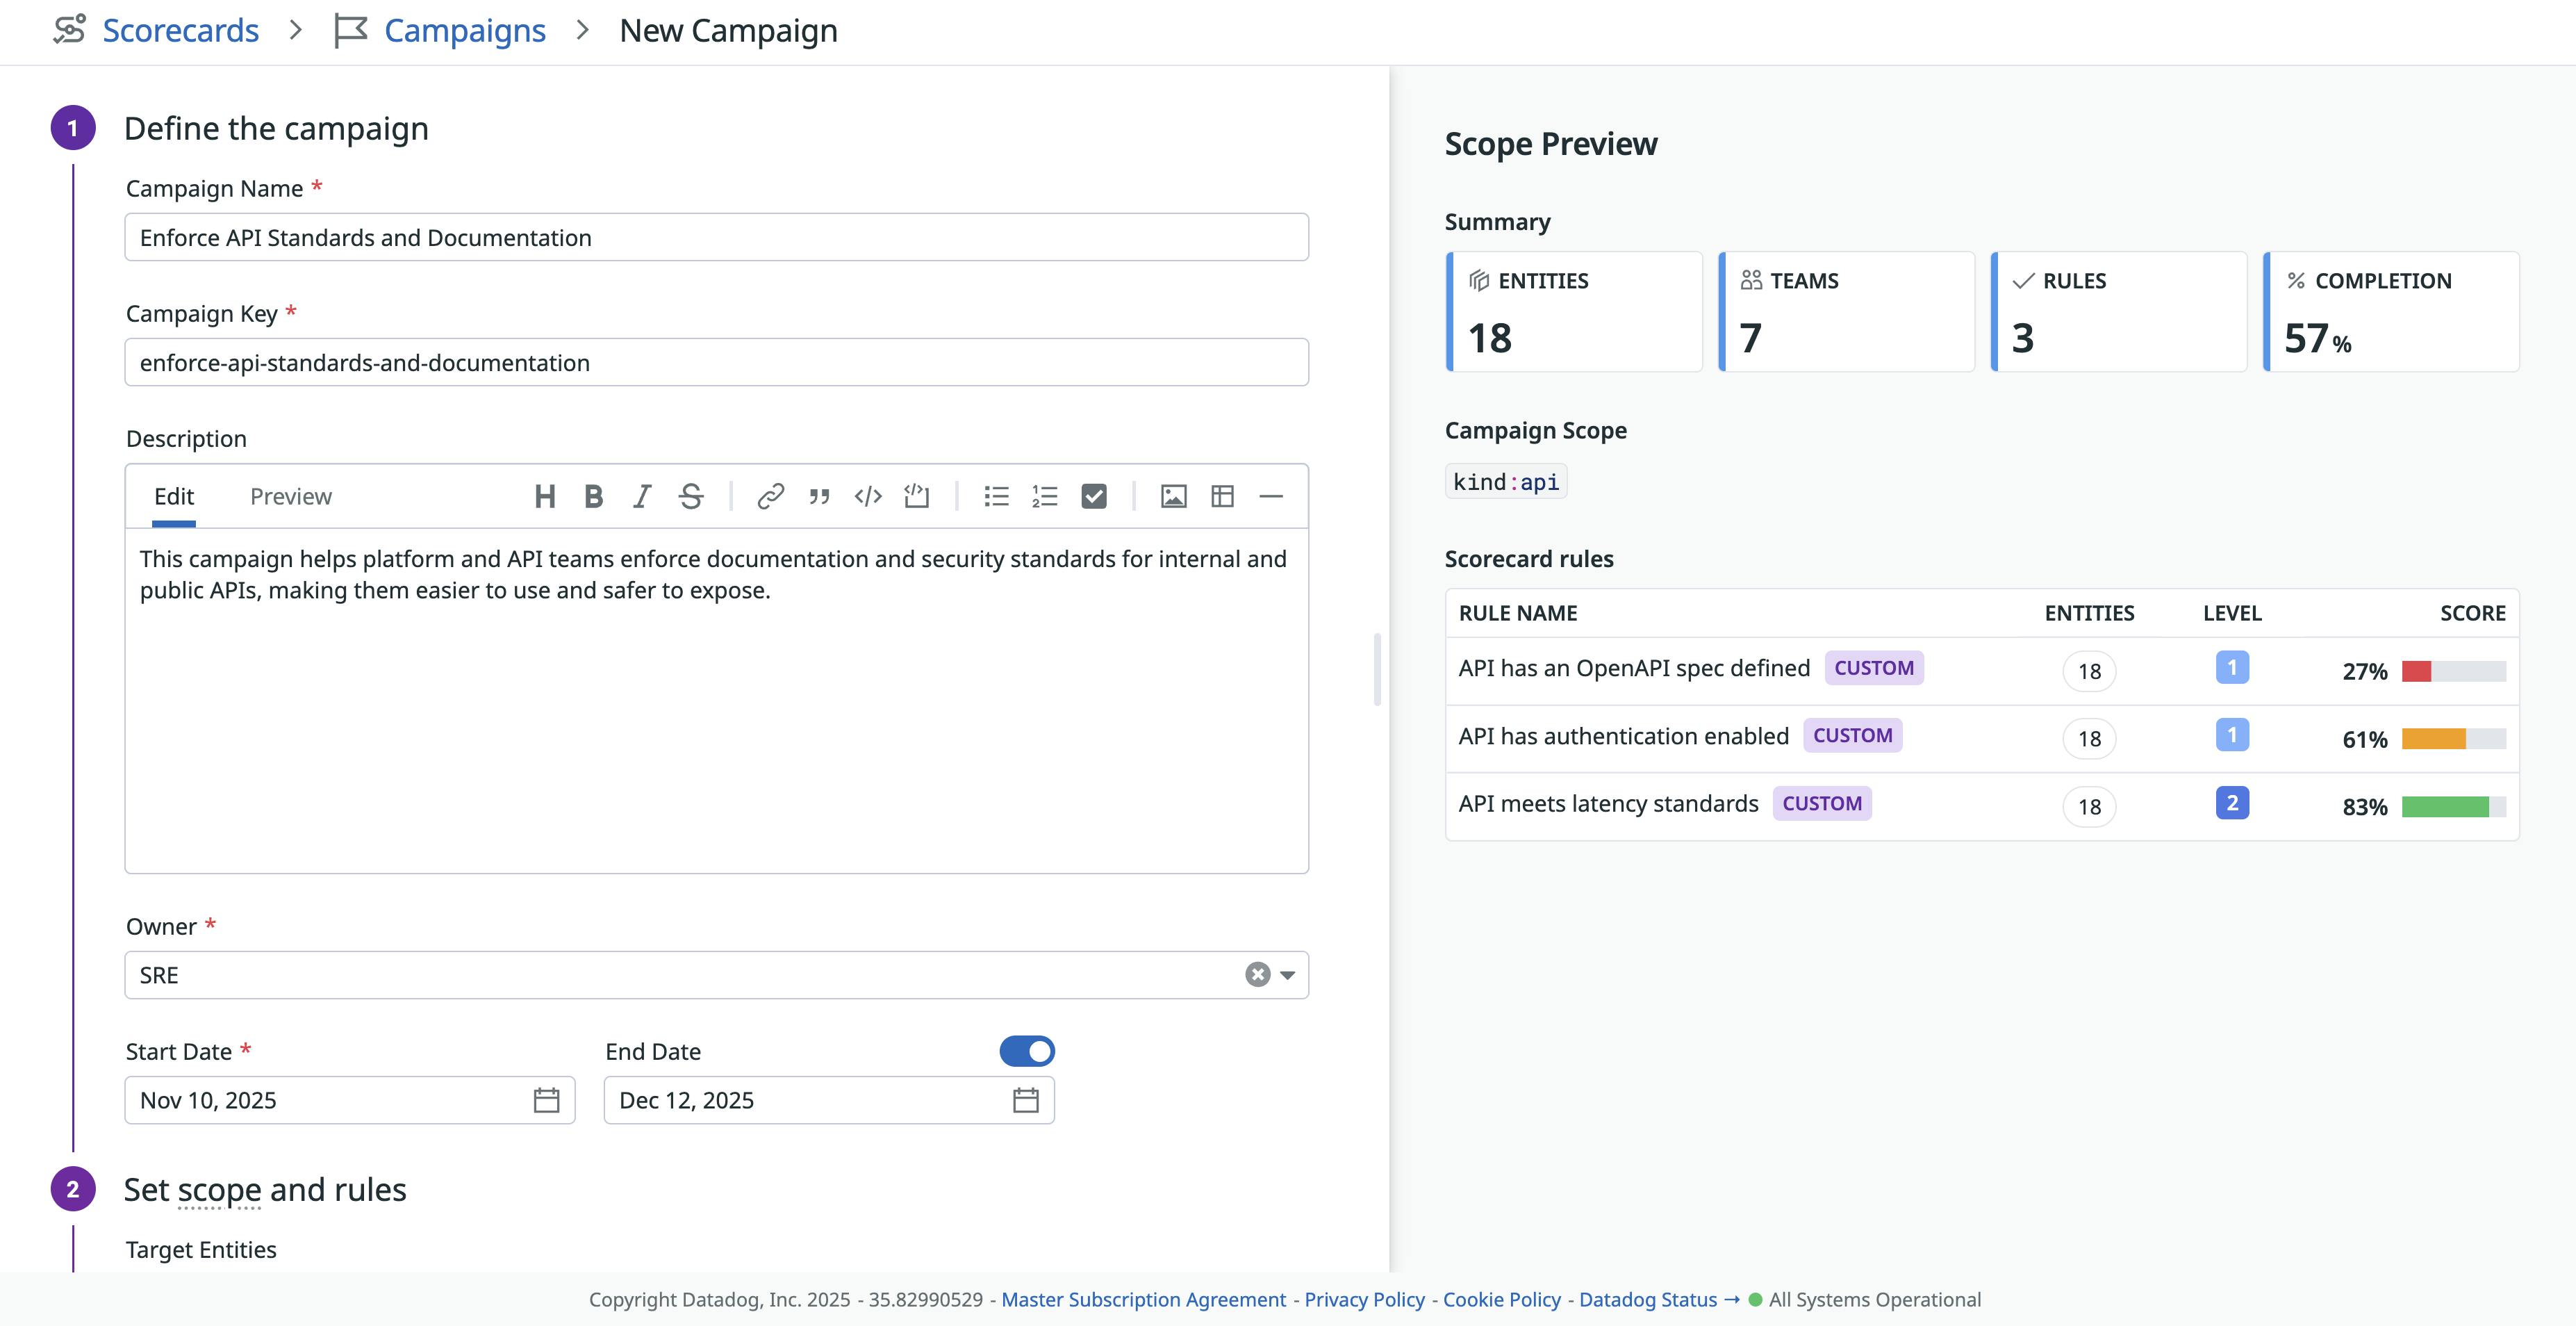The width and height of the screenshot is (2576, 1326).
Task: Open the Master Subscription Agreement
Action: (1144, 1299)
